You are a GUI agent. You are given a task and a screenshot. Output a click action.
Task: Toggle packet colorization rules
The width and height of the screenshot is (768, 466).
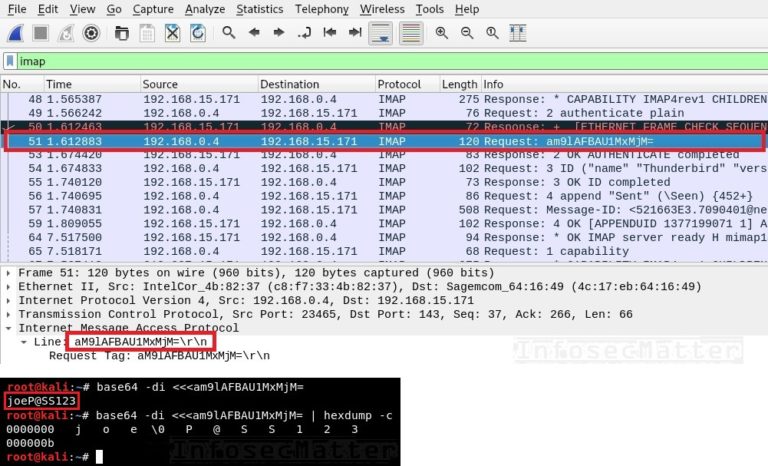[411, 33]
